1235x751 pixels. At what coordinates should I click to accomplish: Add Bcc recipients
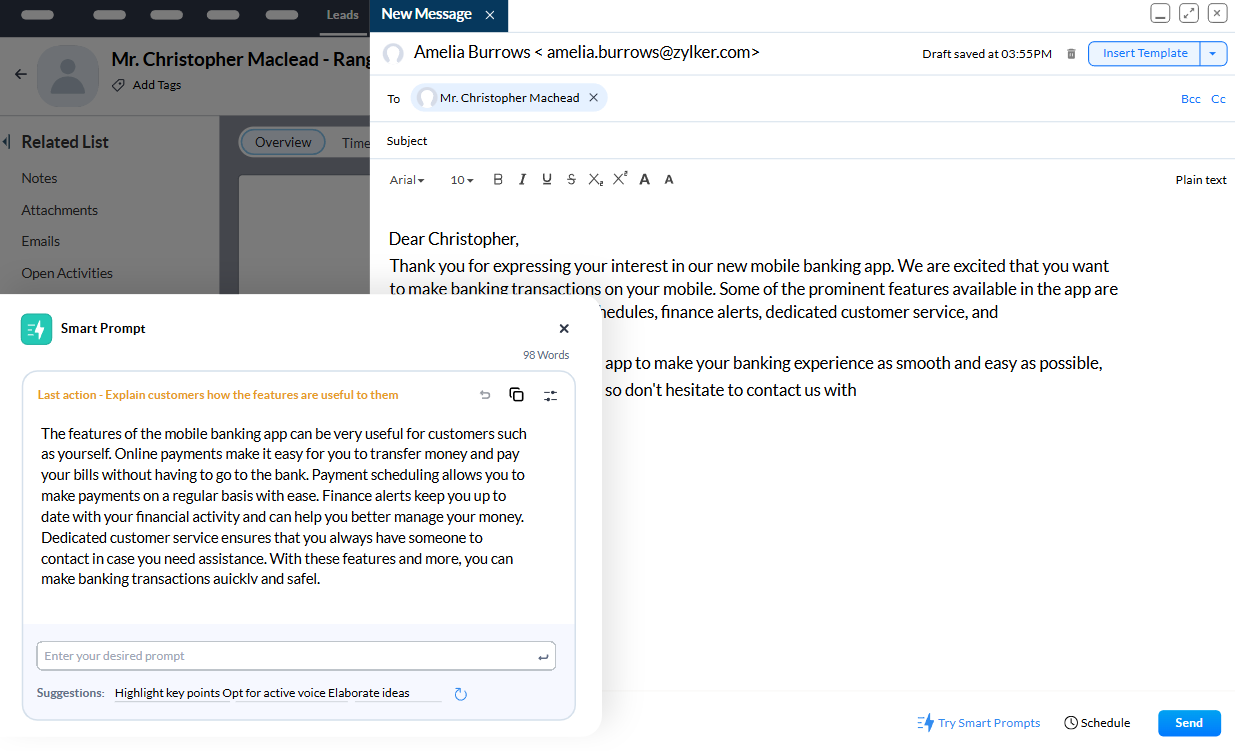coord(1190,99)
